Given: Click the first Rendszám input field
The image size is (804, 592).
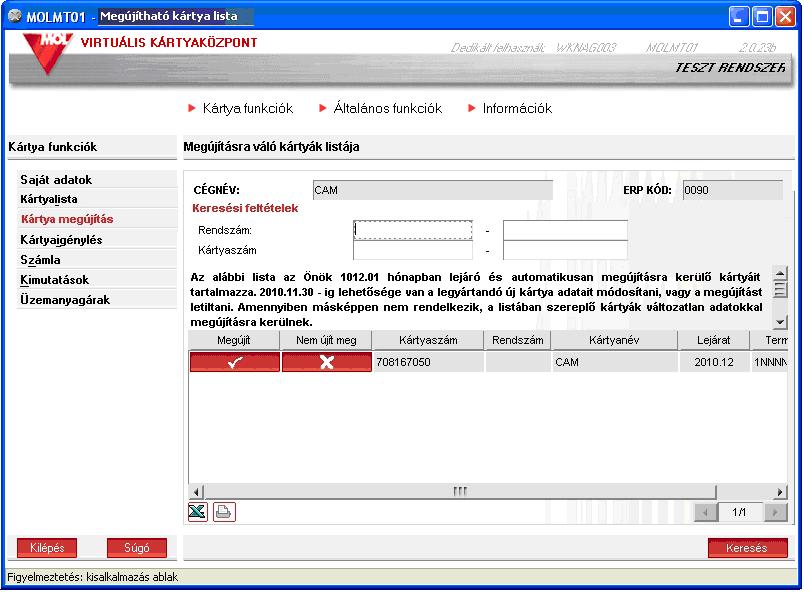Looking at the screenshot, I should (413, 230).
